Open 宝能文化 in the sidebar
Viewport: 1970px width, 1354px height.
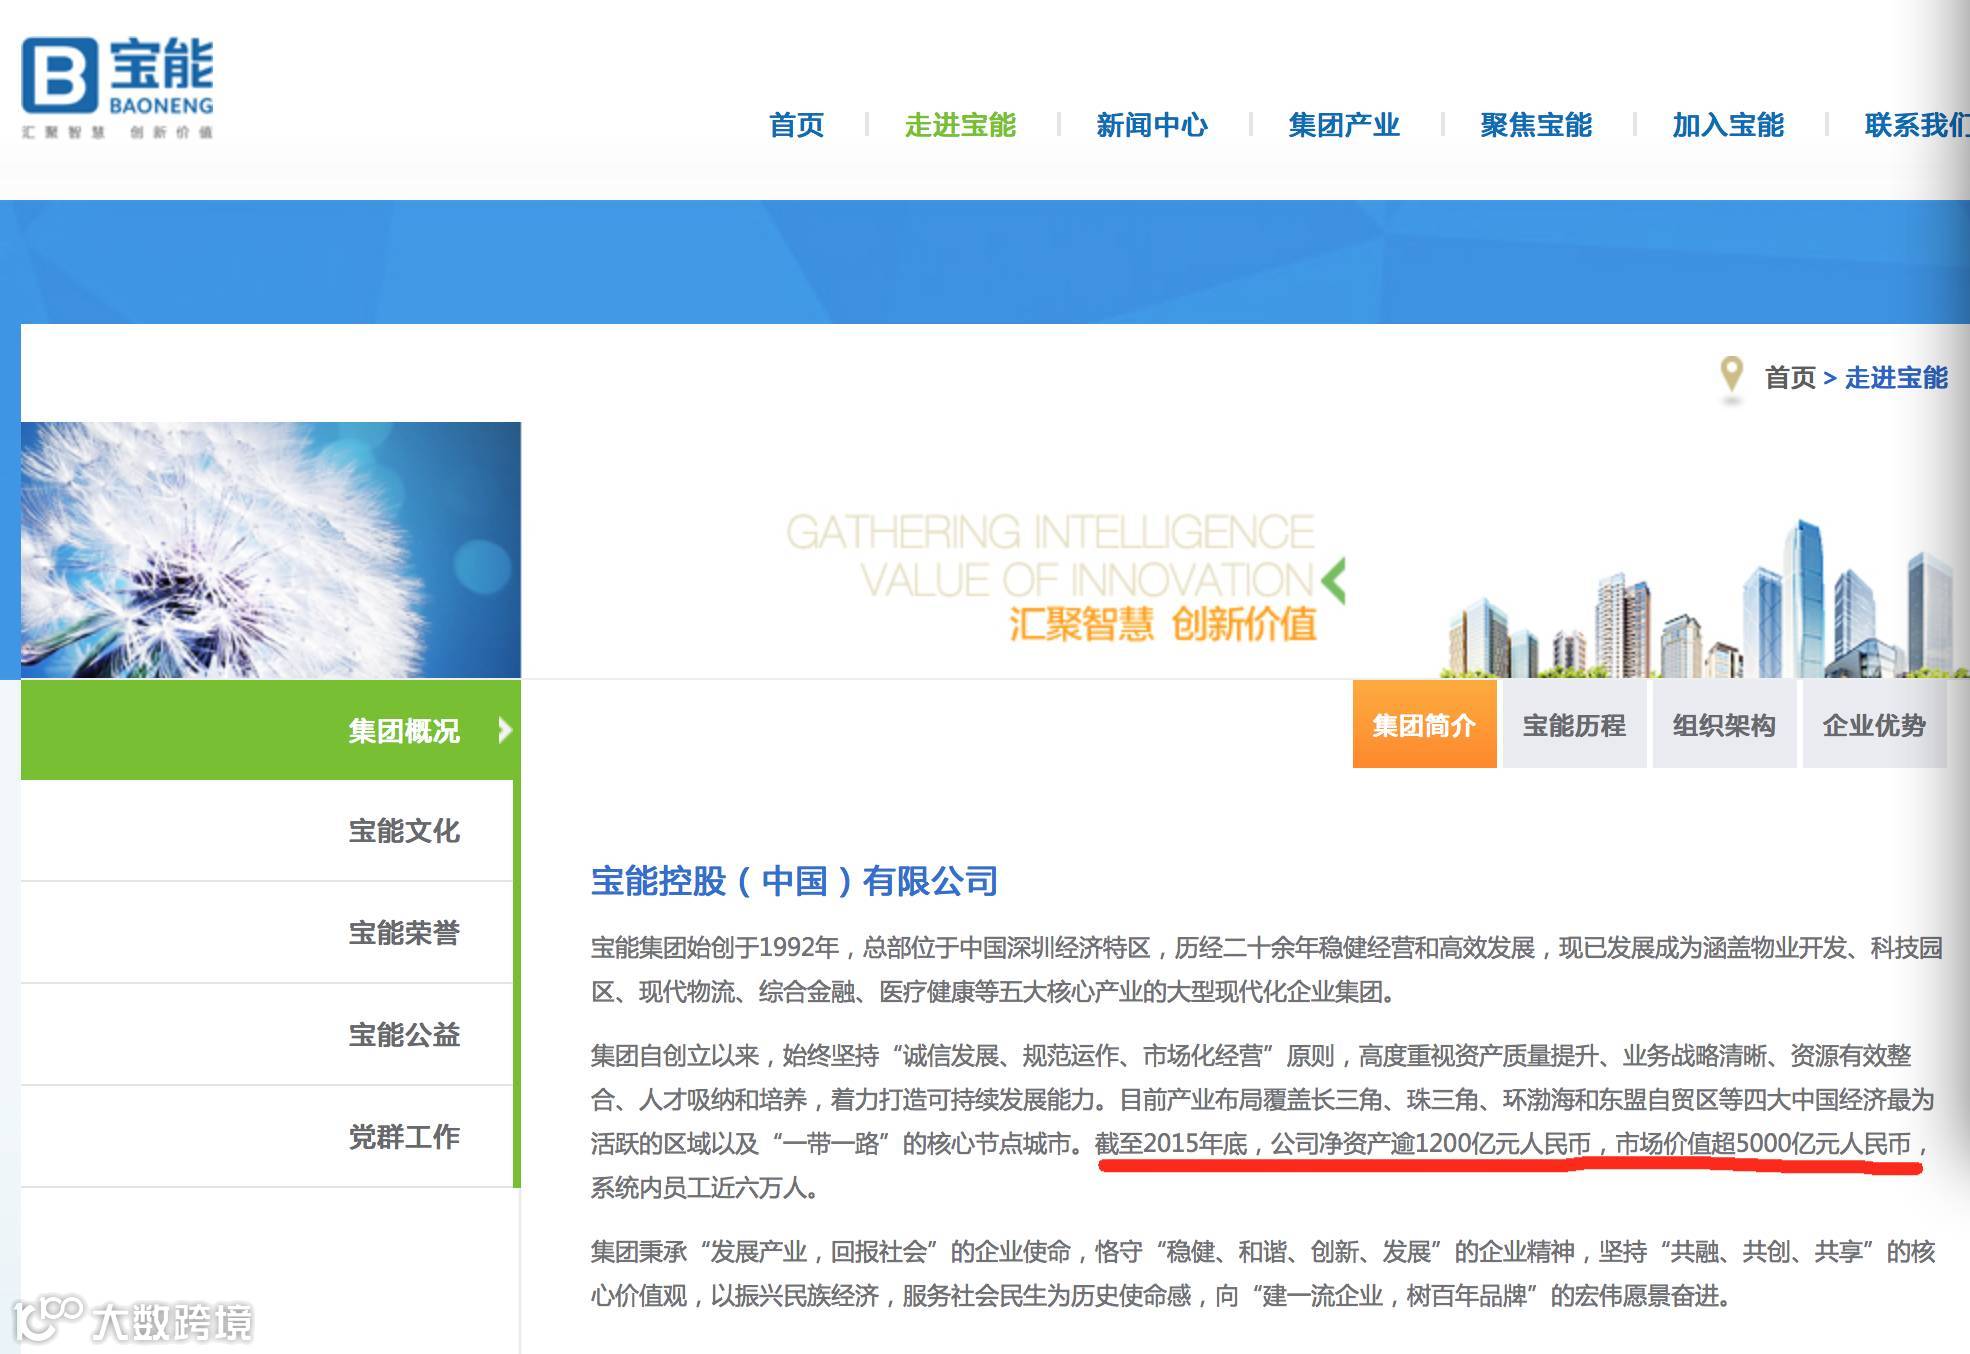click(404, 831)
